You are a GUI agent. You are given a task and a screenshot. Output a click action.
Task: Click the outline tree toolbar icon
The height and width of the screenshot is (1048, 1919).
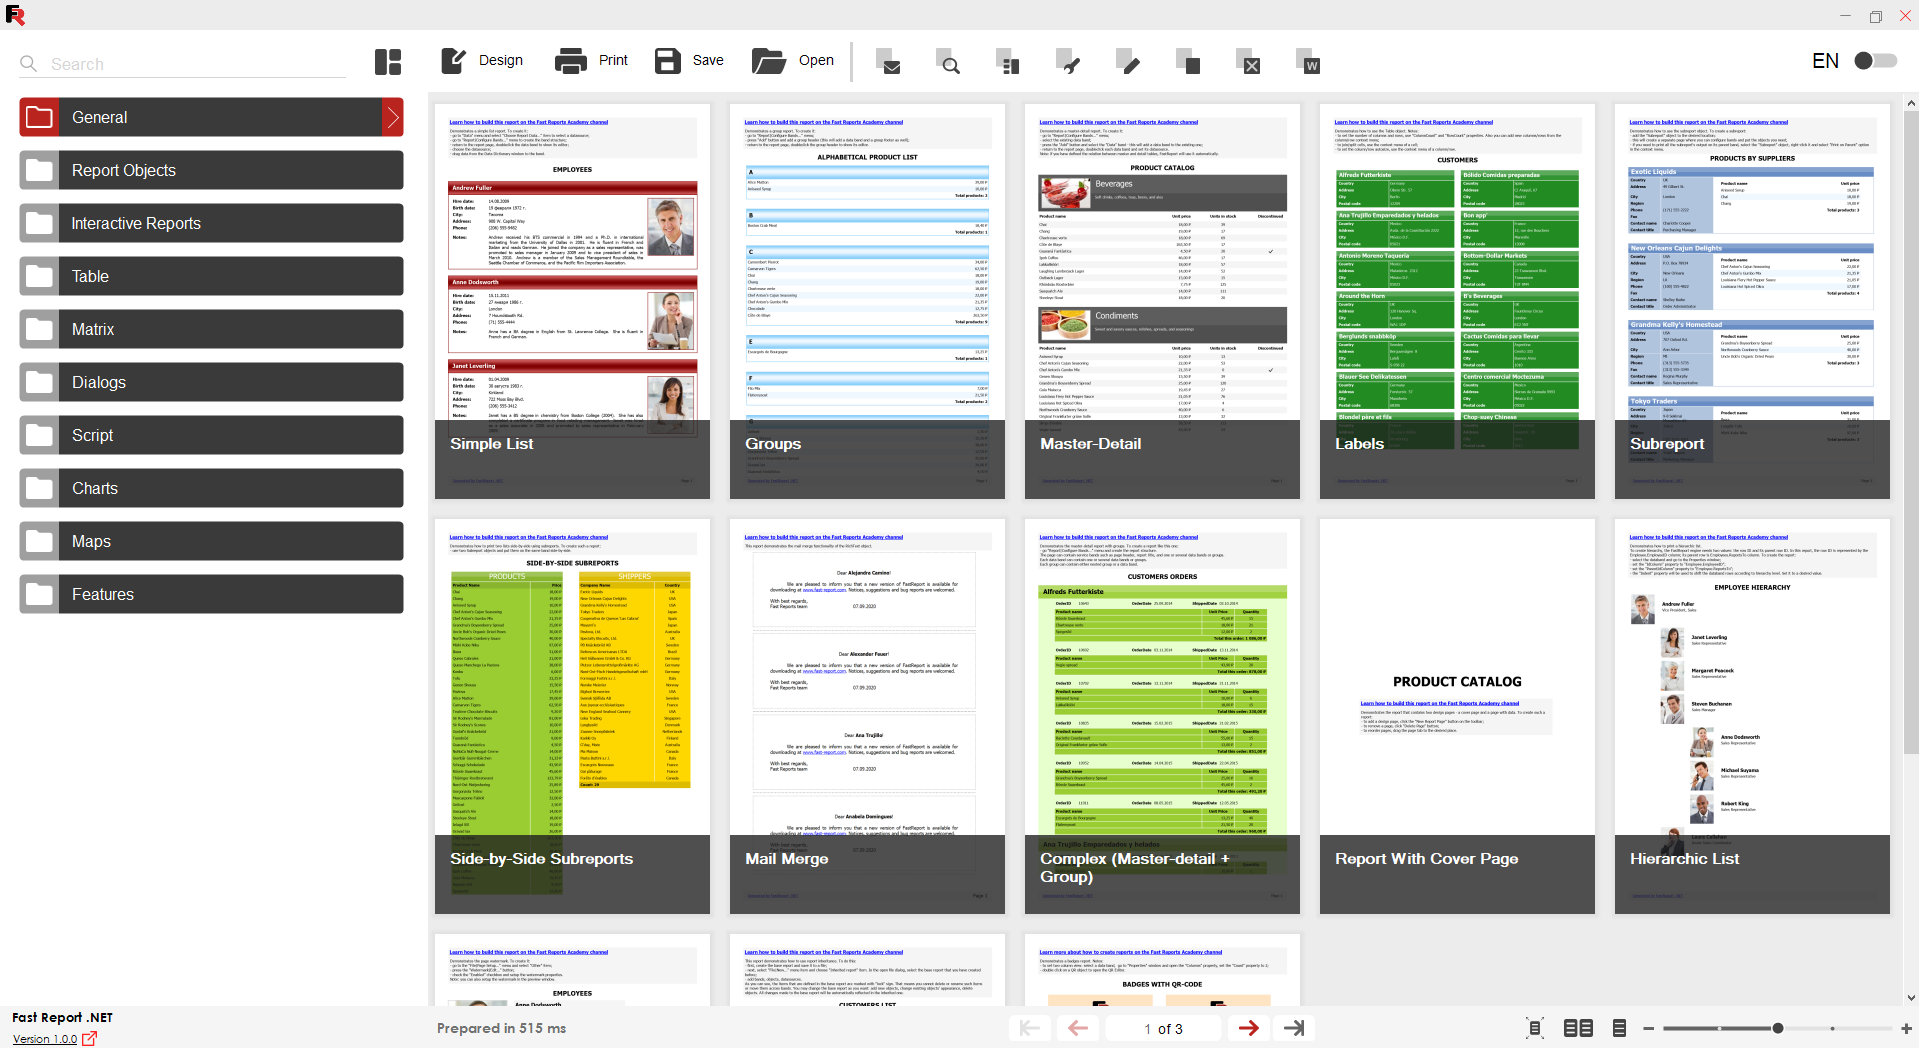coord(1008,62)
